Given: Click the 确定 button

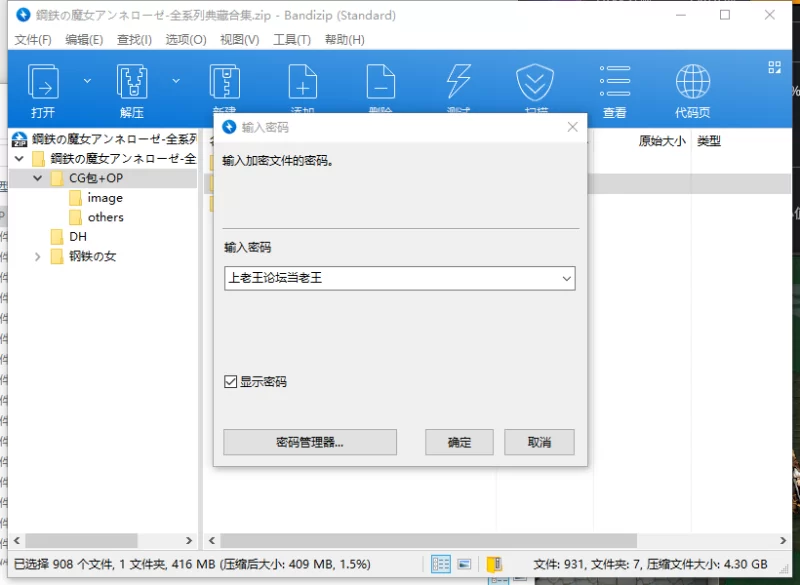Looking at the screenshot, I should point(459,442).
